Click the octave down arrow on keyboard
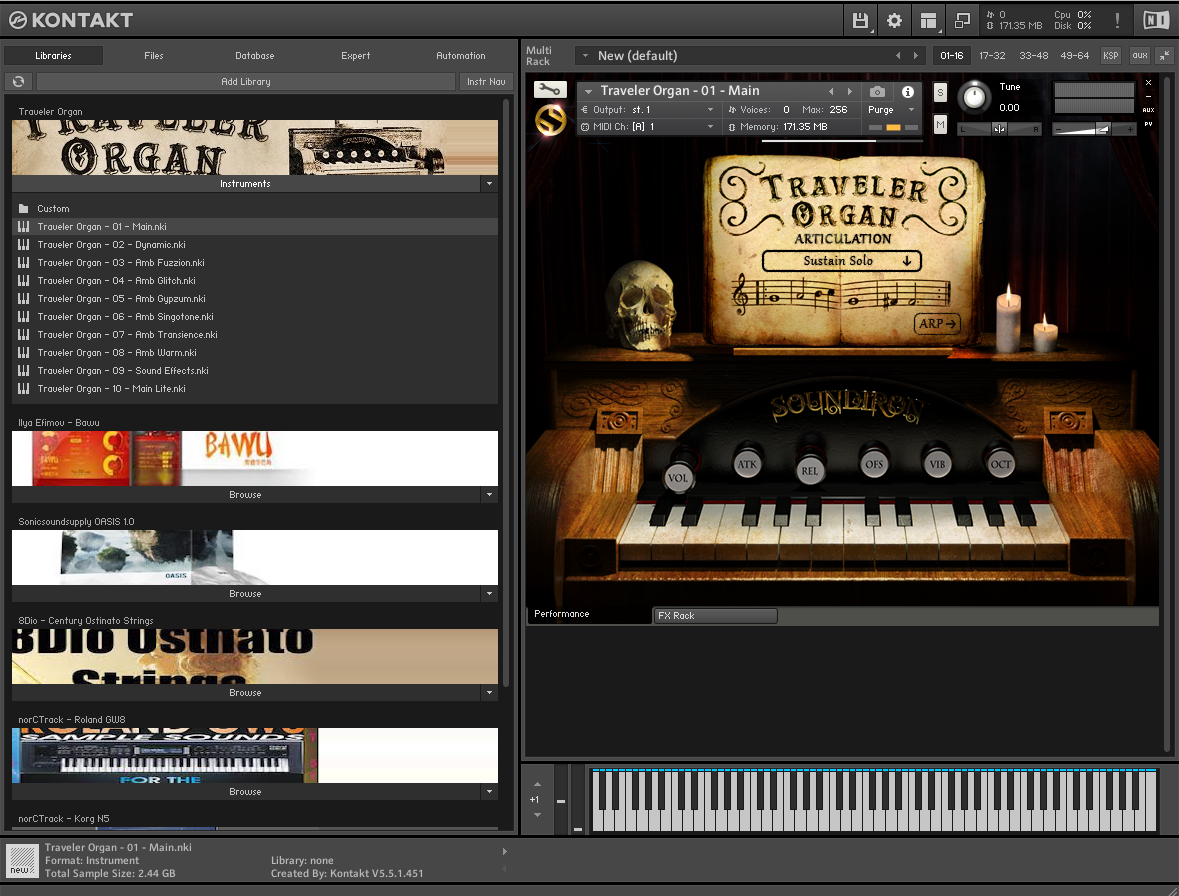The width and height of the screenshot is (1179, 896). click(x=537, y=815)
